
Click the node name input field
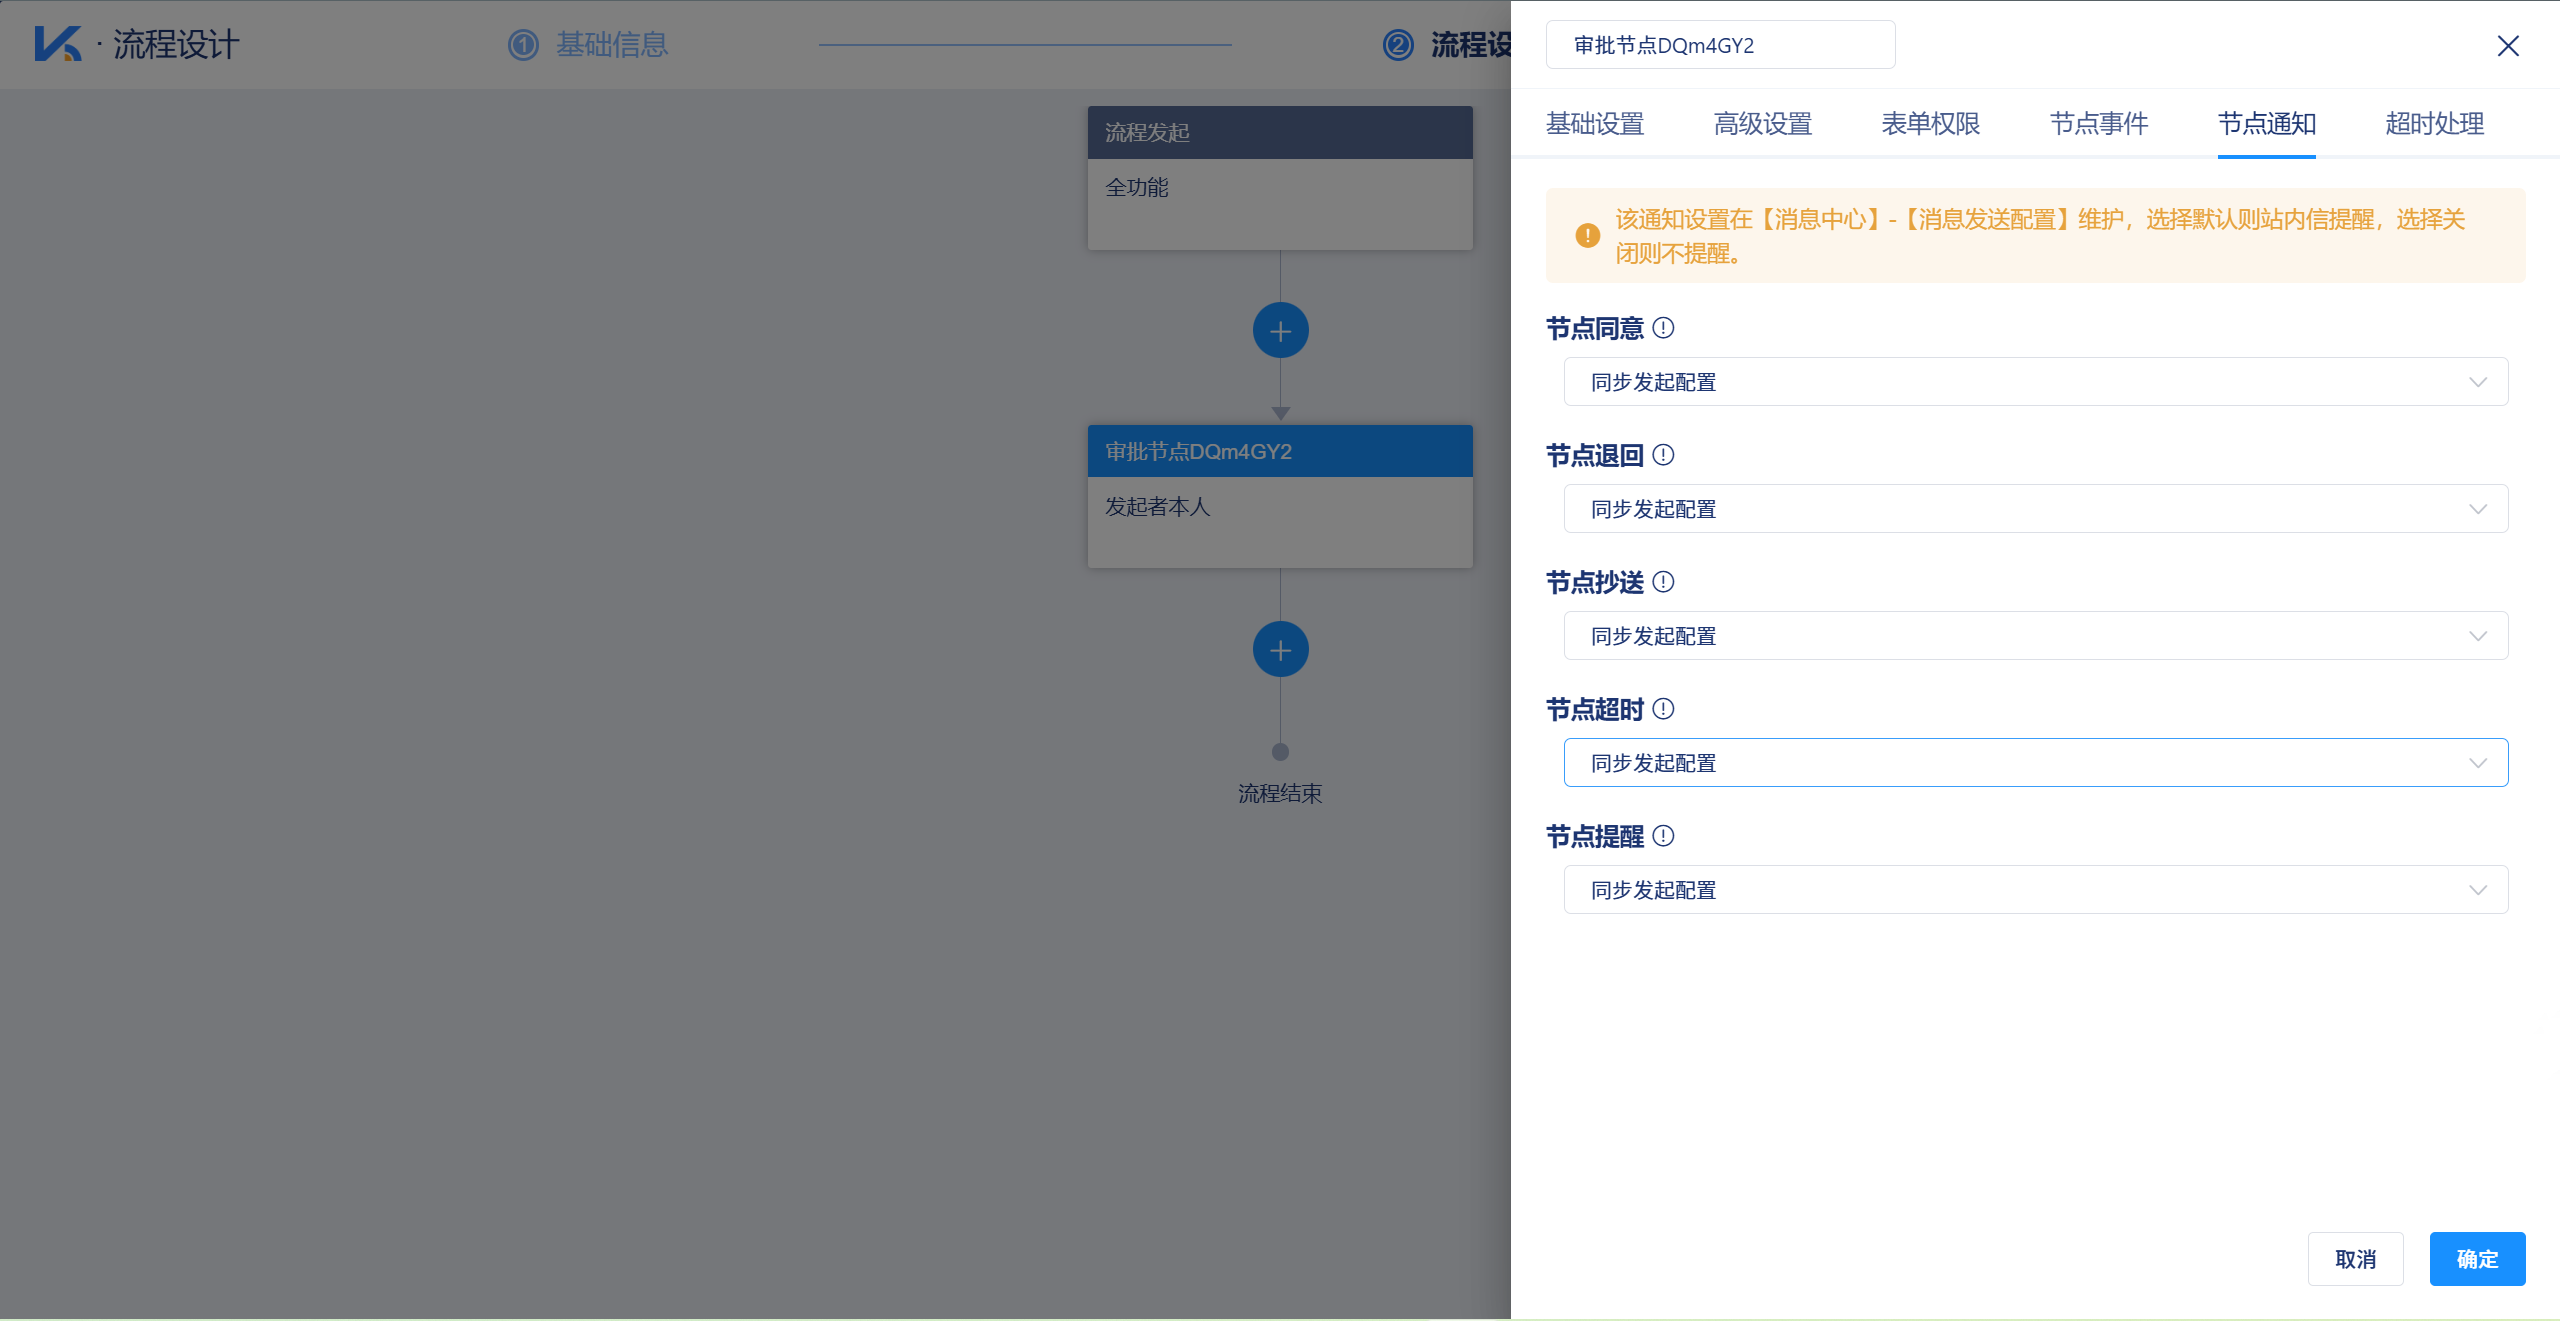(1720, 46)
